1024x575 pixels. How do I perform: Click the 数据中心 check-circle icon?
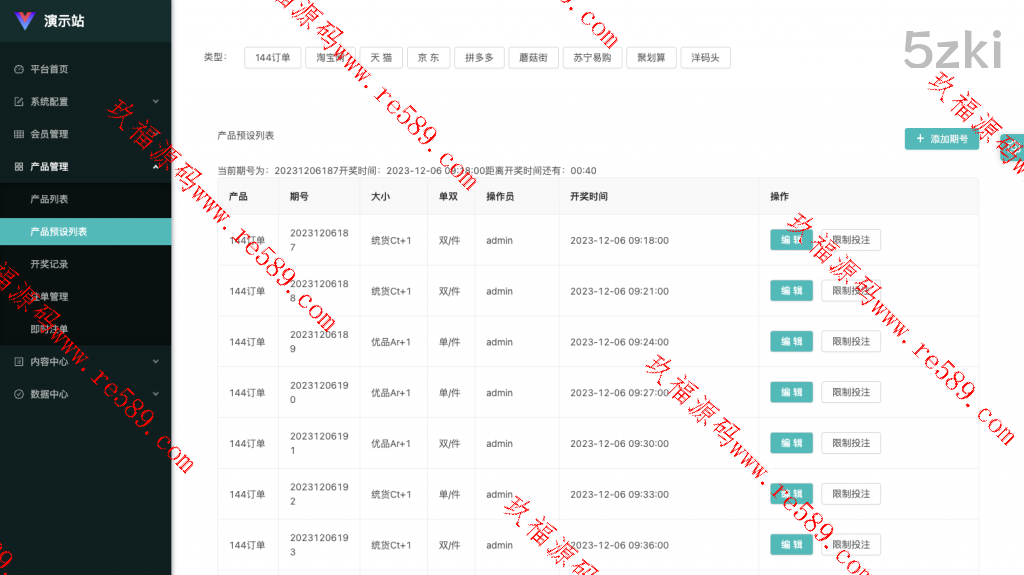coord(19,394)
